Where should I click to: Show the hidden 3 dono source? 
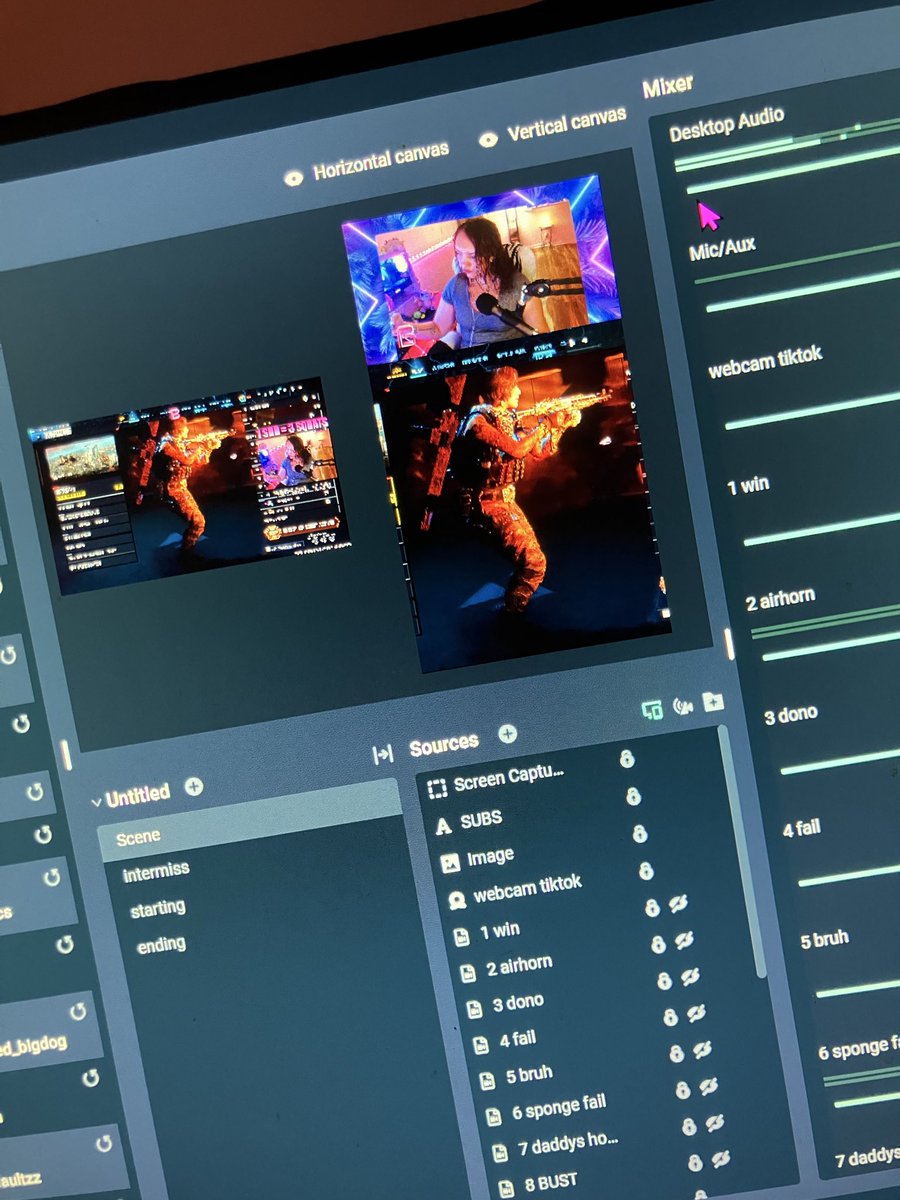690,977
